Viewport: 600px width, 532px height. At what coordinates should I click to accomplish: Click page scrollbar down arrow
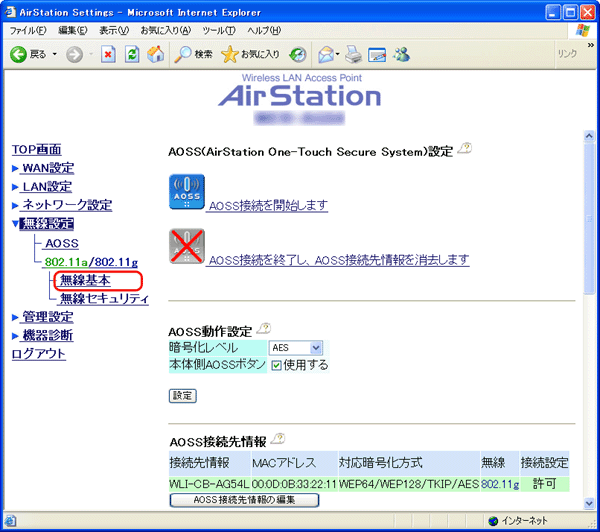589,504
